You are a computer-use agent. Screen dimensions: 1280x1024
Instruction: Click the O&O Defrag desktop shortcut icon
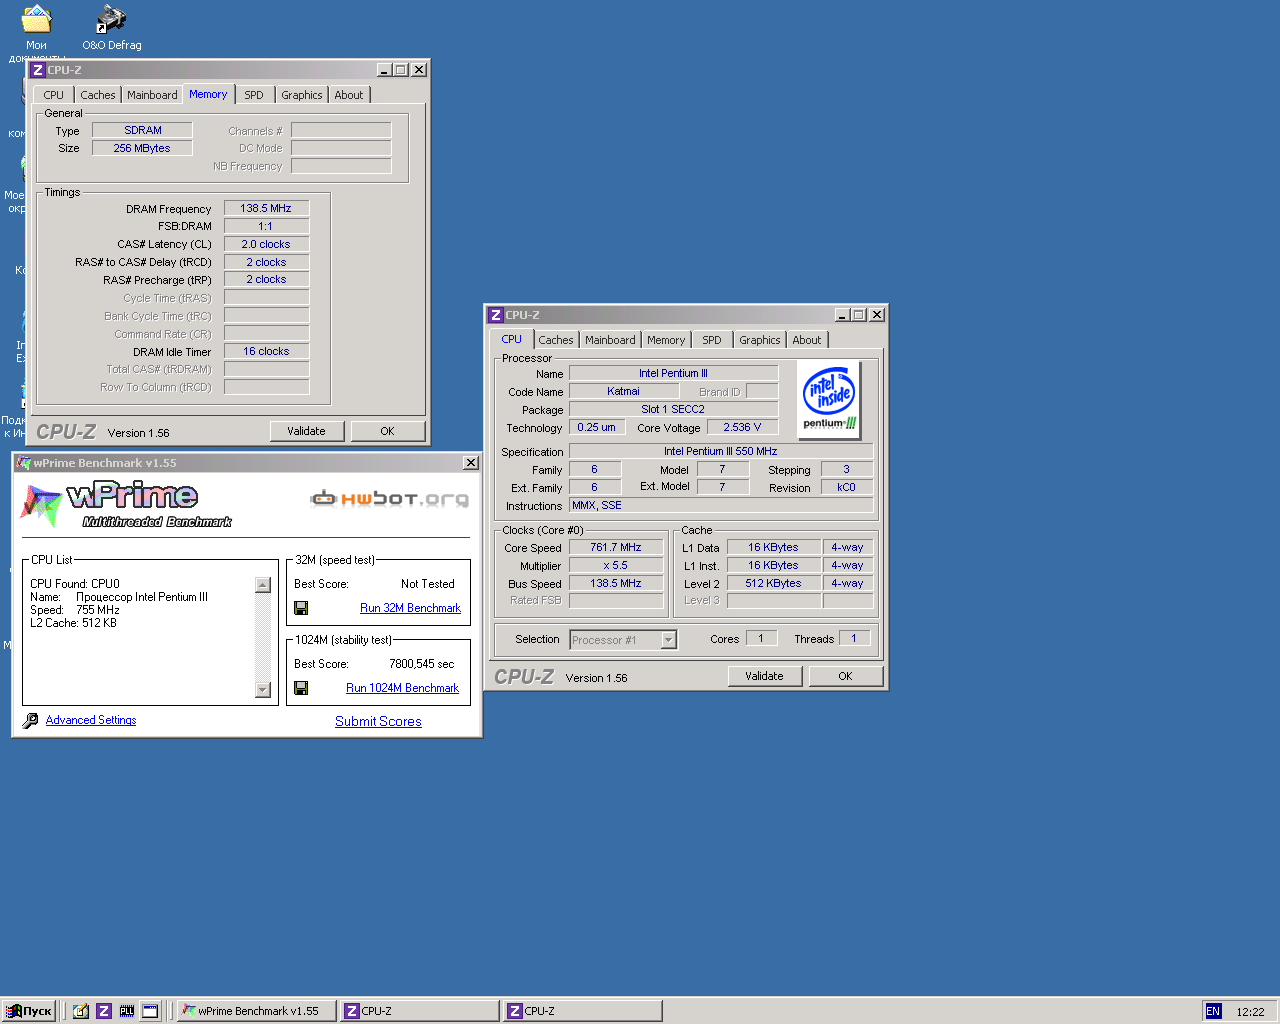[111, 19]
